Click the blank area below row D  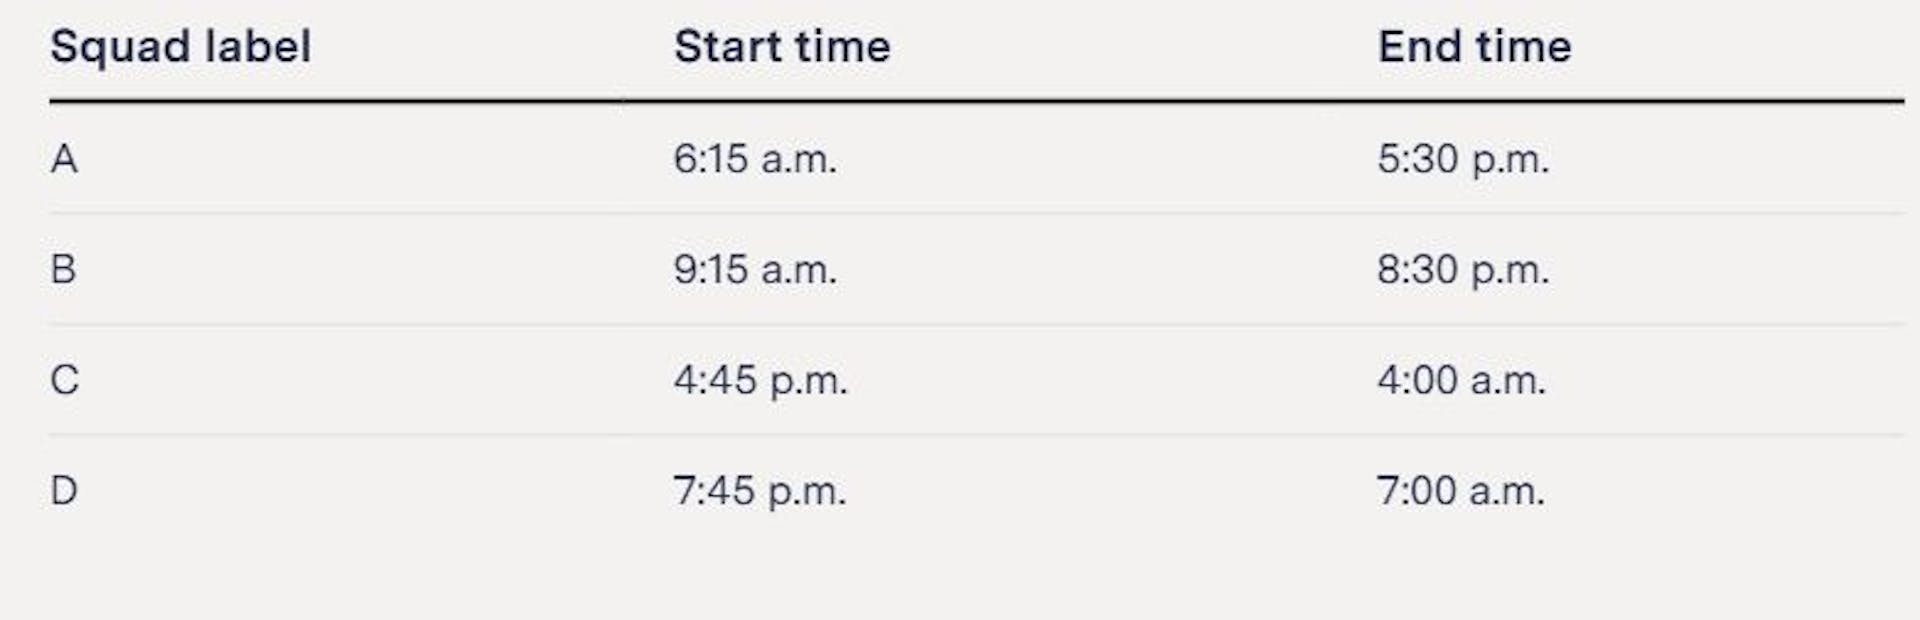tap(976, 575)
